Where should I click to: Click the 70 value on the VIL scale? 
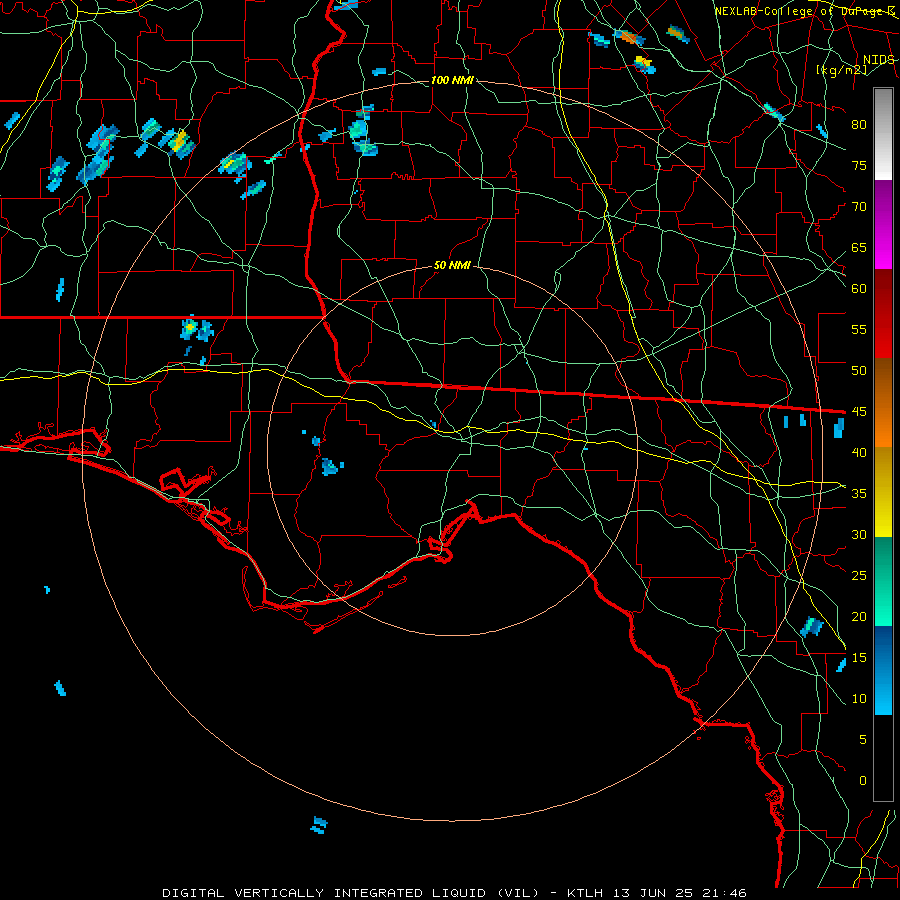(859, 207)
